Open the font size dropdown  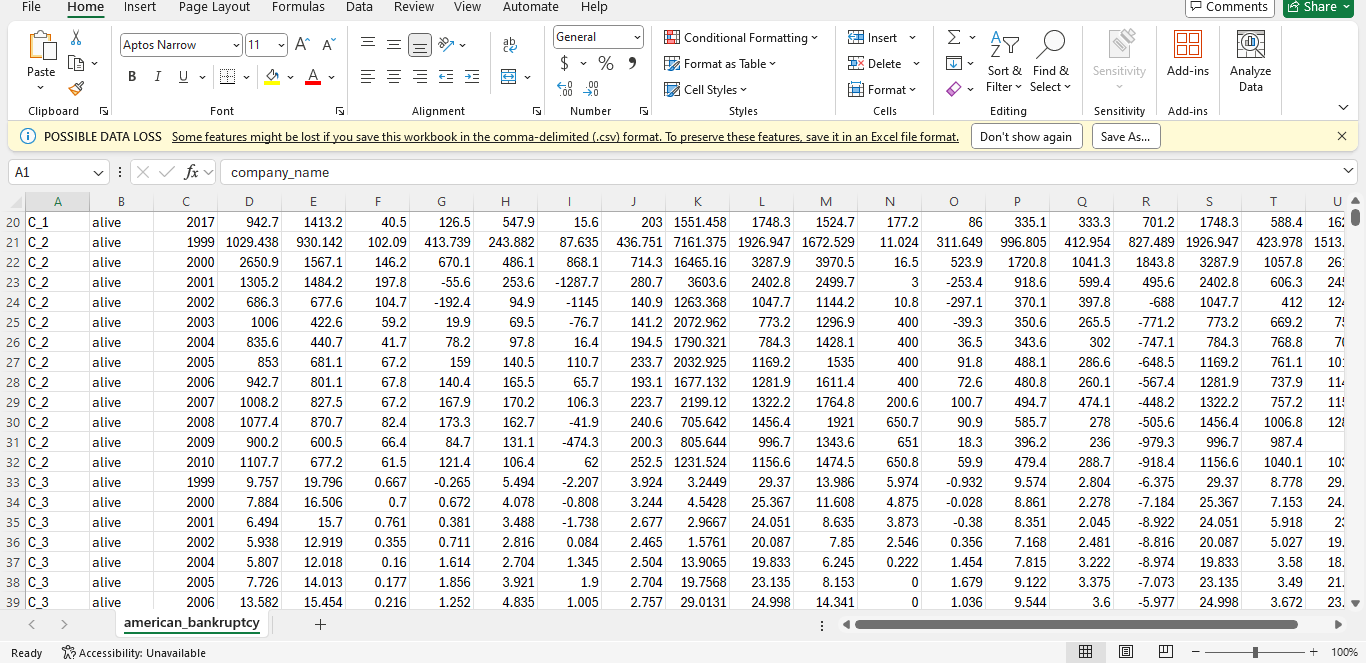281,45
